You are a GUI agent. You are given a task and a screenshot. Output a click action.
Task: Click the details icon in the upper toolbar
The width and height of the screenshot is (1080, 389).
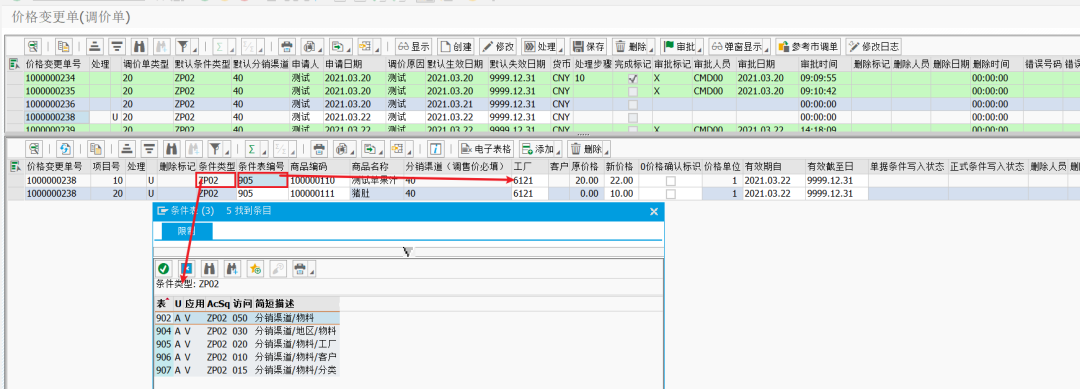pyautogui.click(x=33, y=47)
